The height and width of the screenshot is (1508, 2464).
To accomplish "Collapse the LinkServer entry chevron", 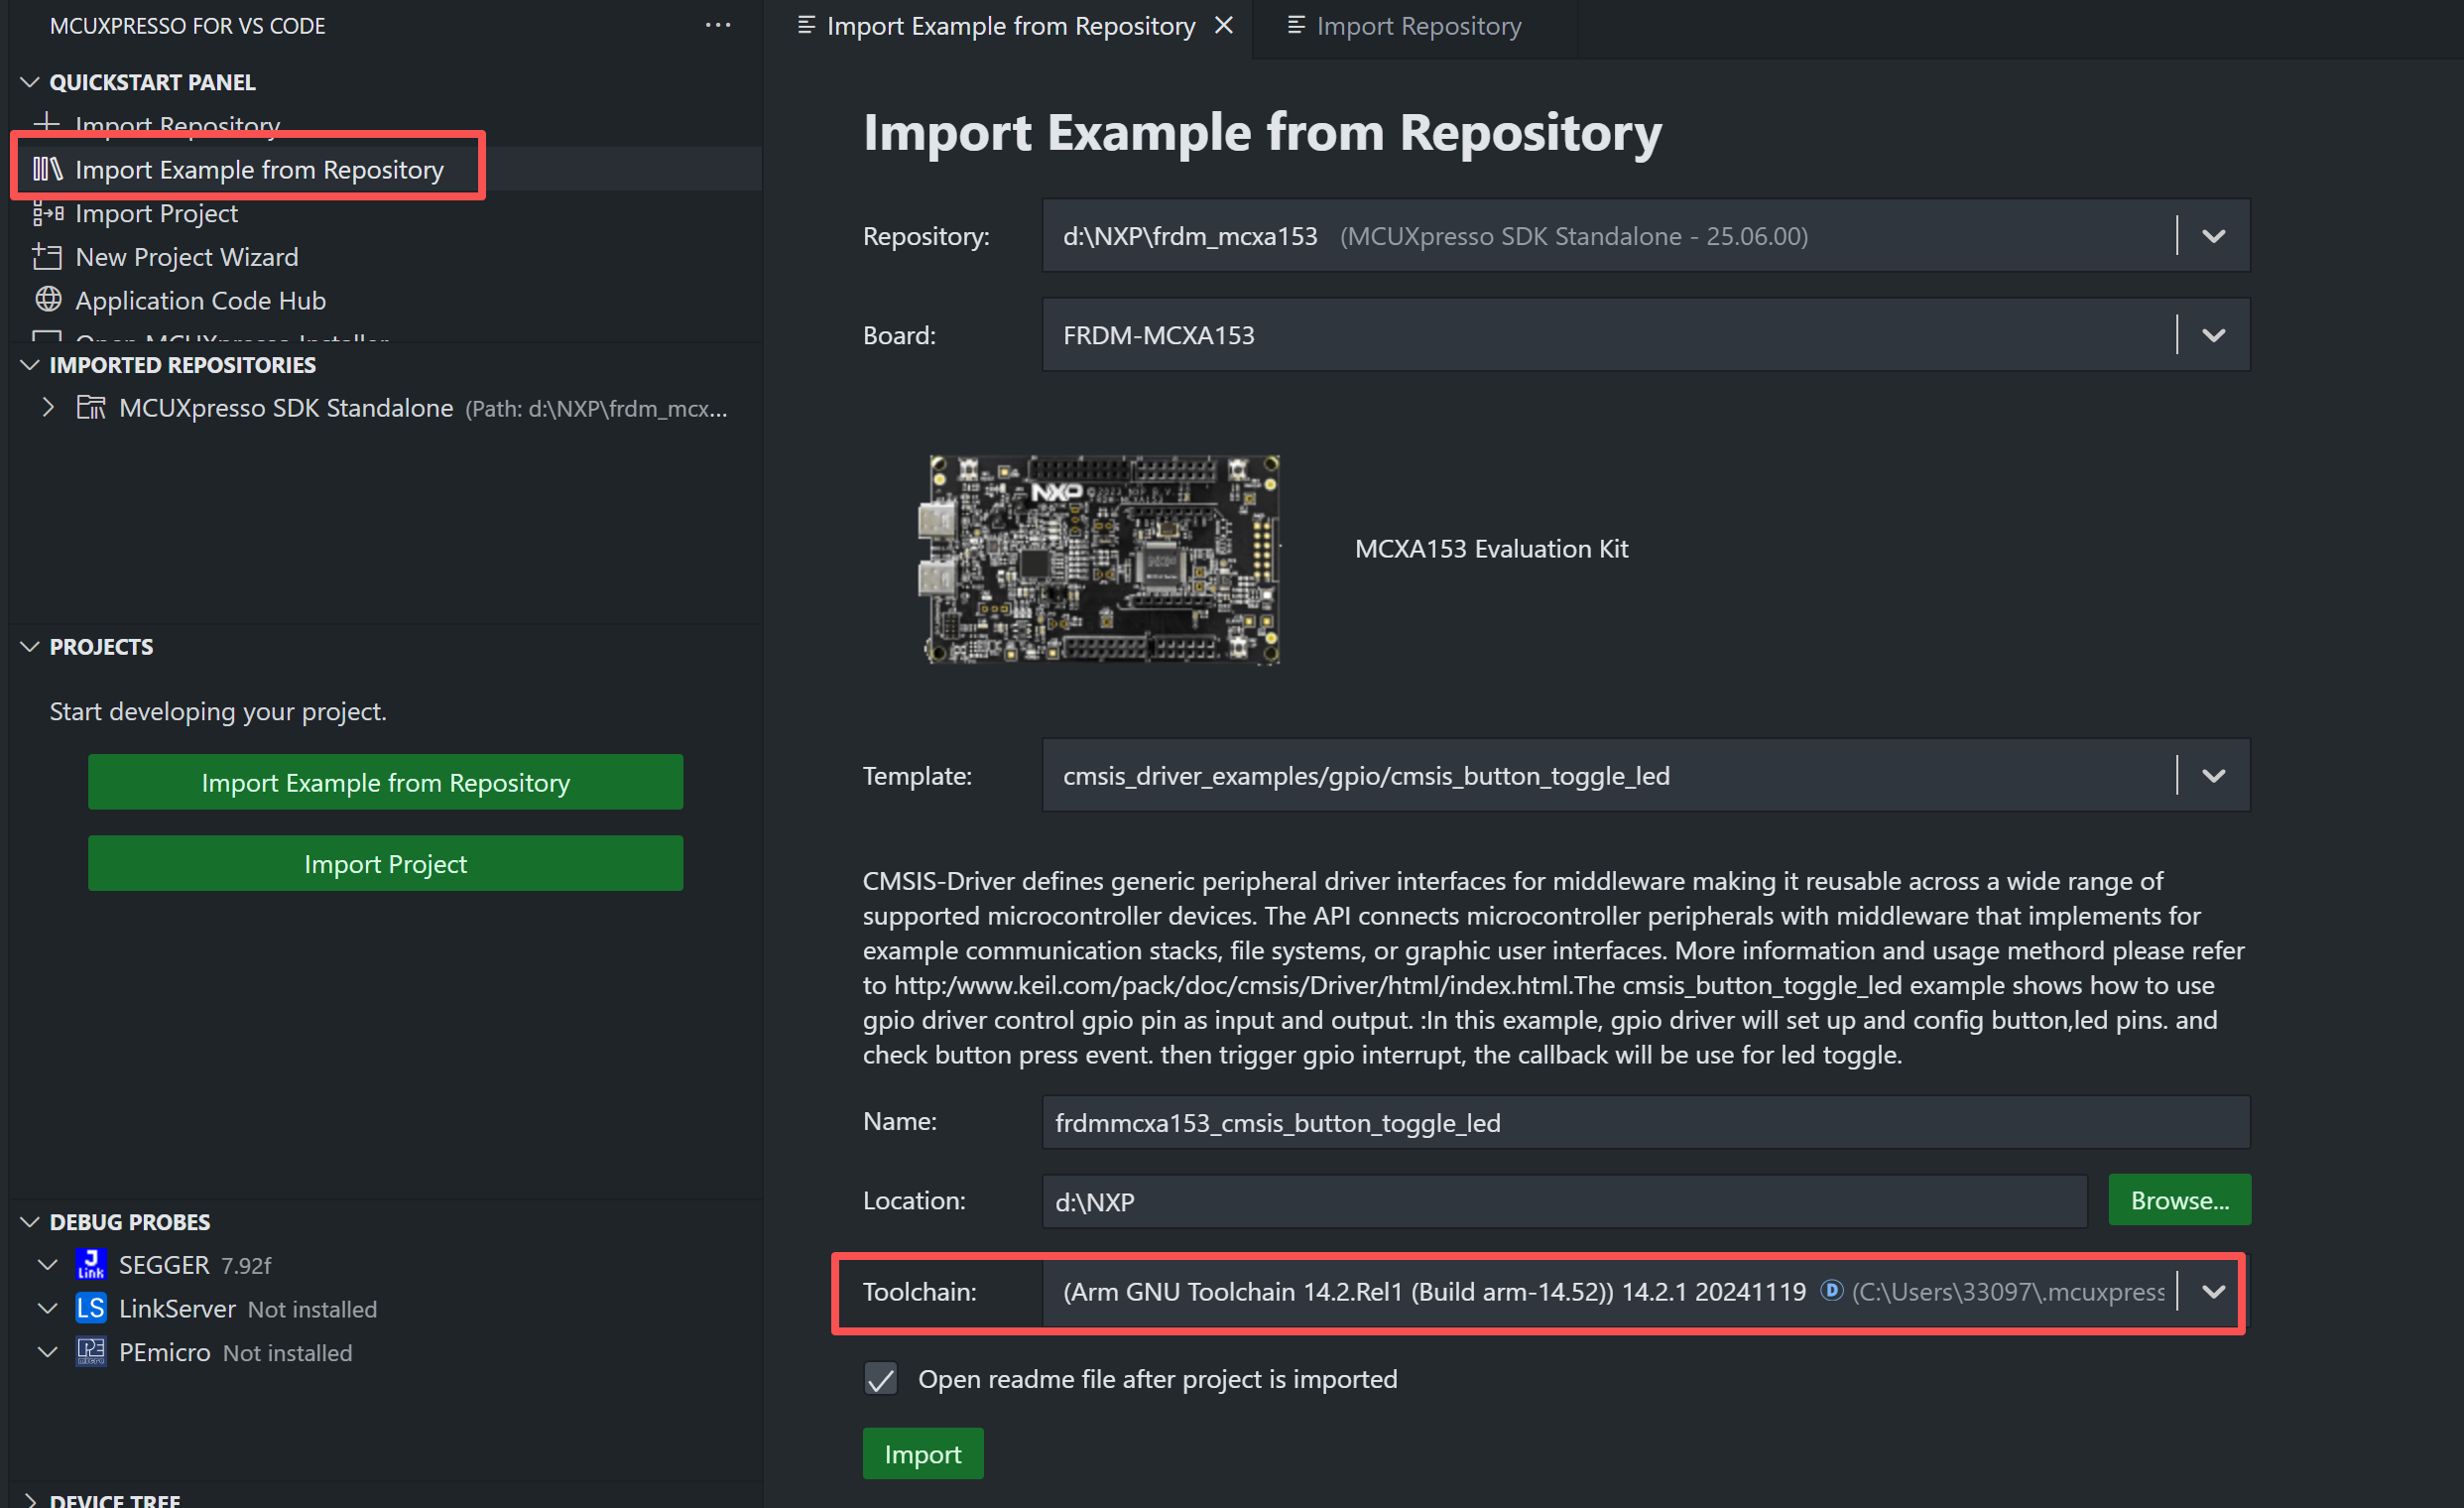I will (47, 1308).
